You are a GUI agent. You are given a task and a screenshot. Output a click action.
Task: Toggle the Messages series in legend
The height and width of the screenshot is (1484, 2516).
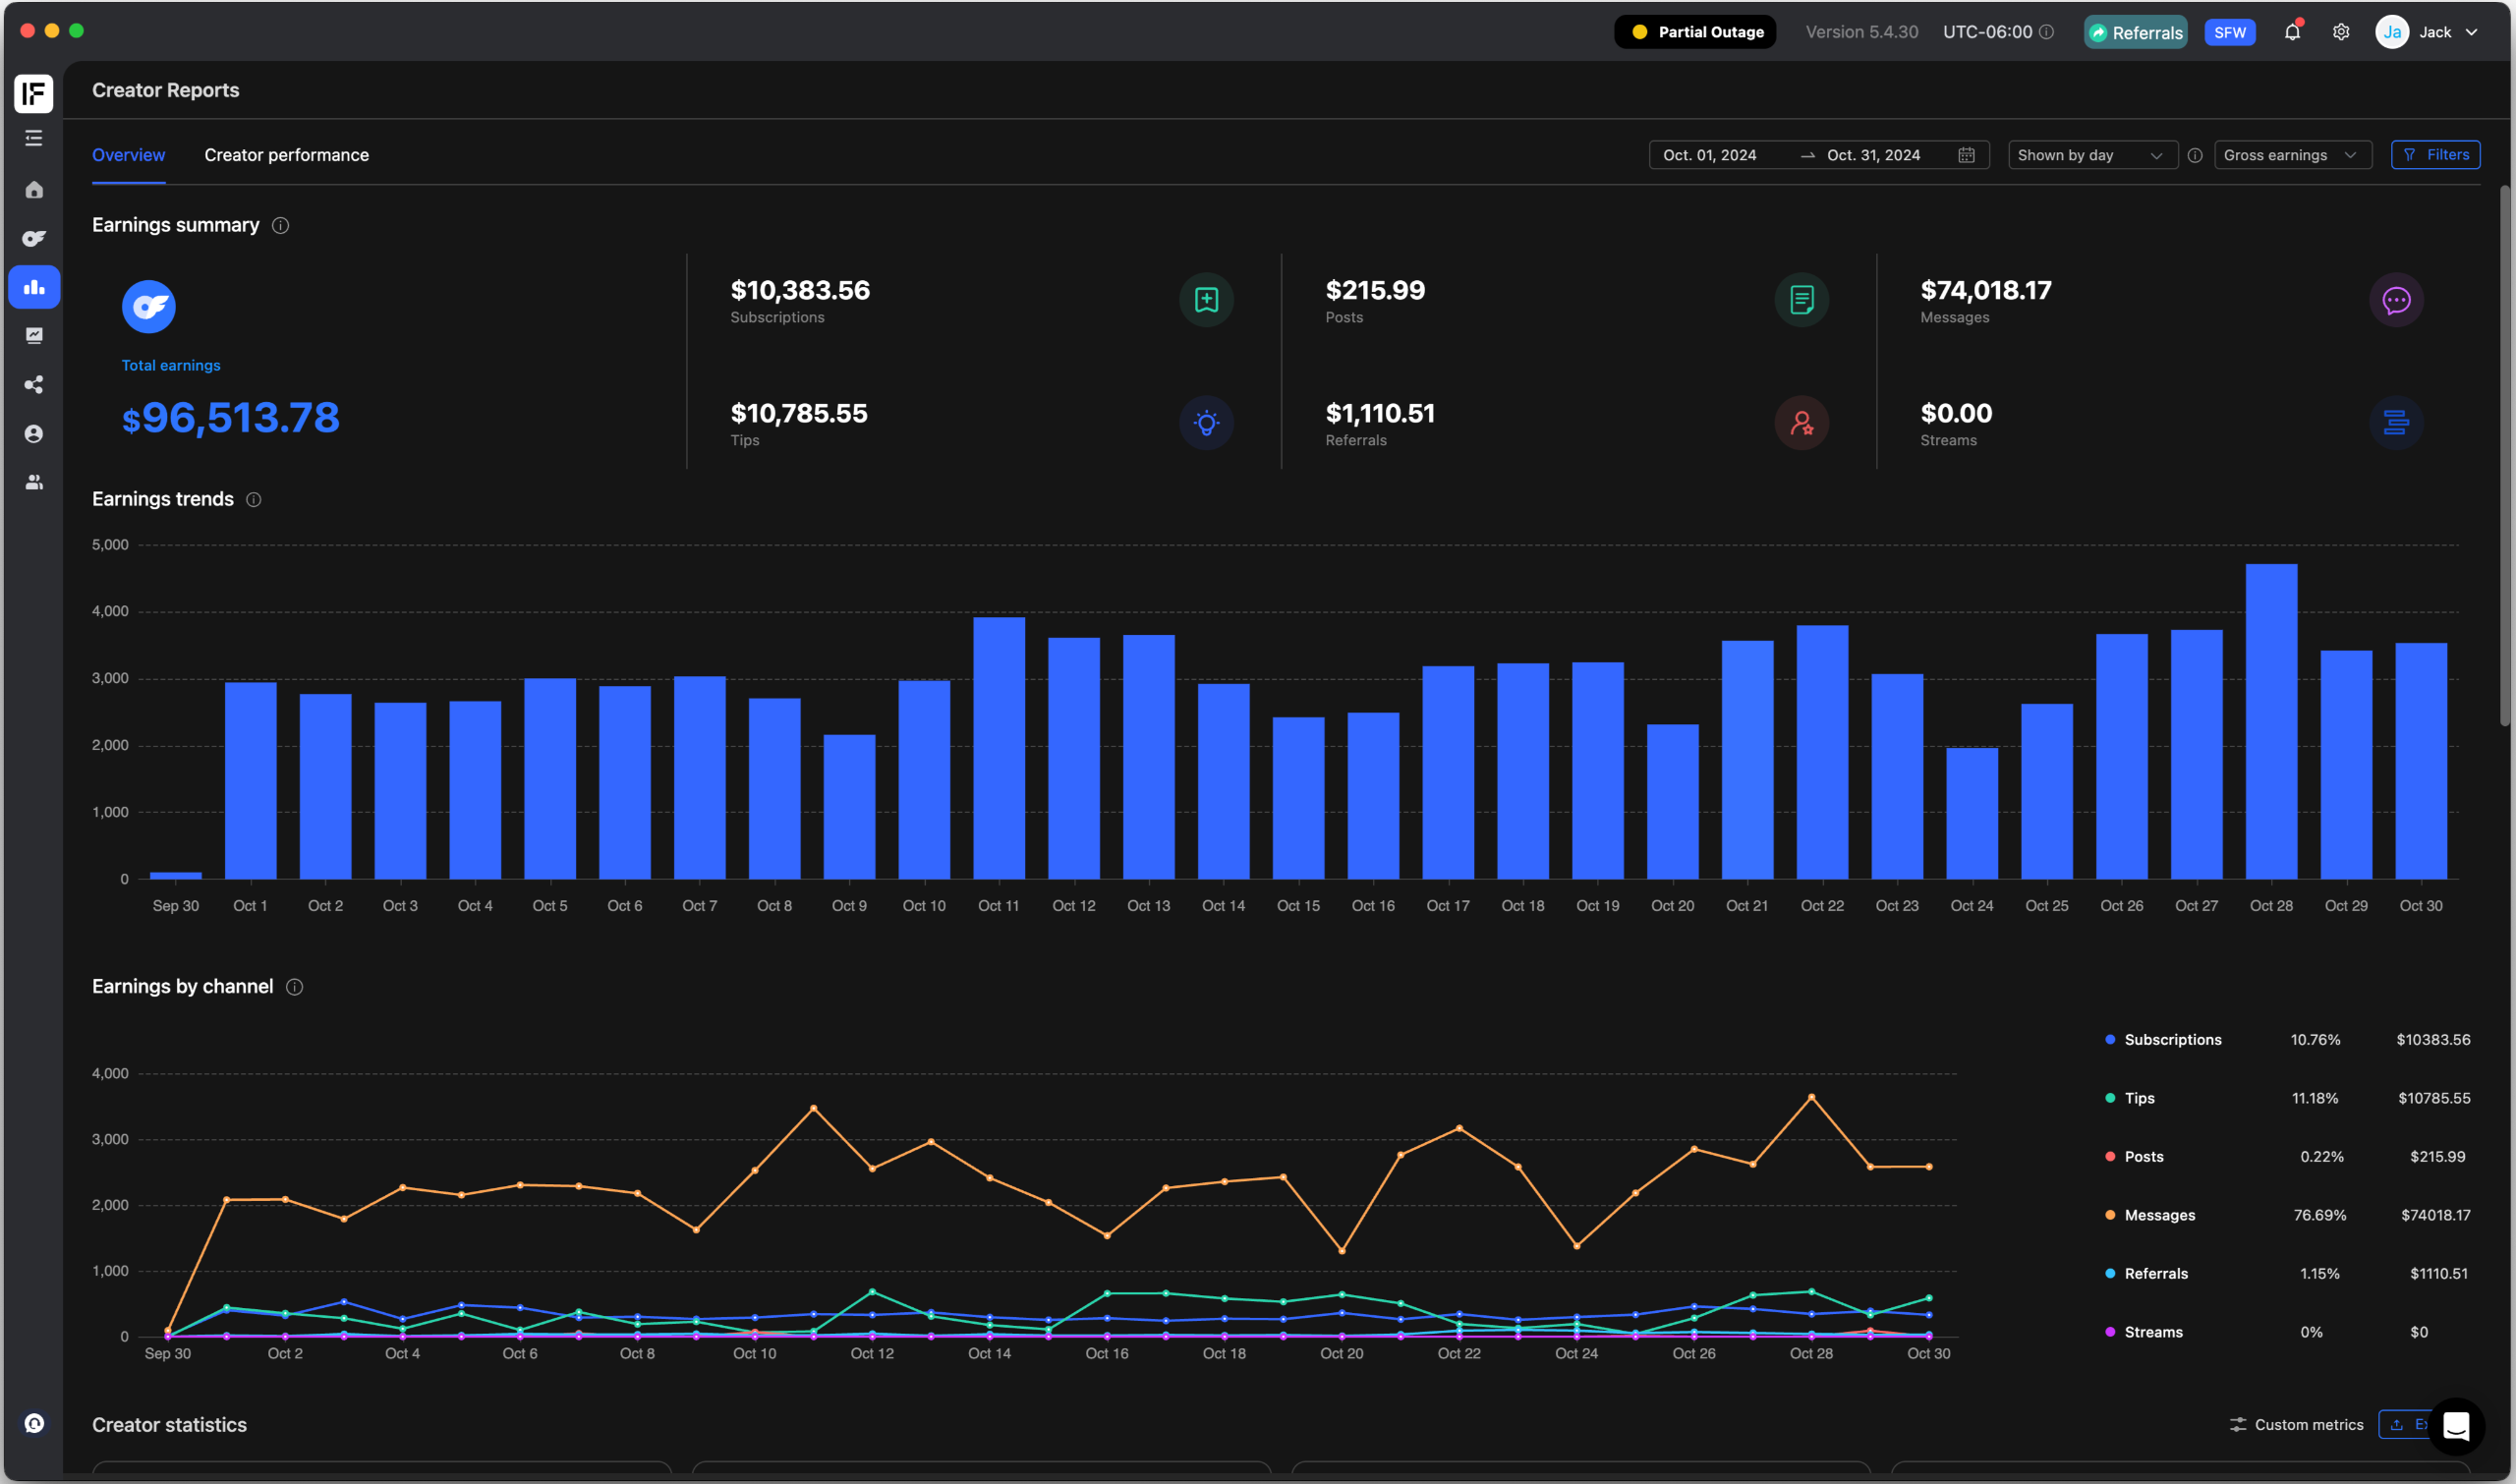[x=2159, y=1215]
